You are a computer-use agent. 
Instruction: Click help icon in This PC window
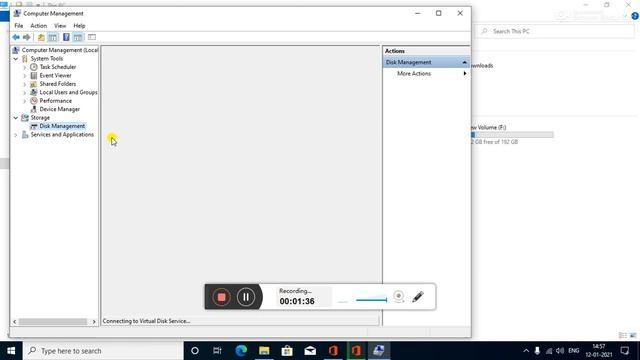pyautogui.click(x=635, y=16)
